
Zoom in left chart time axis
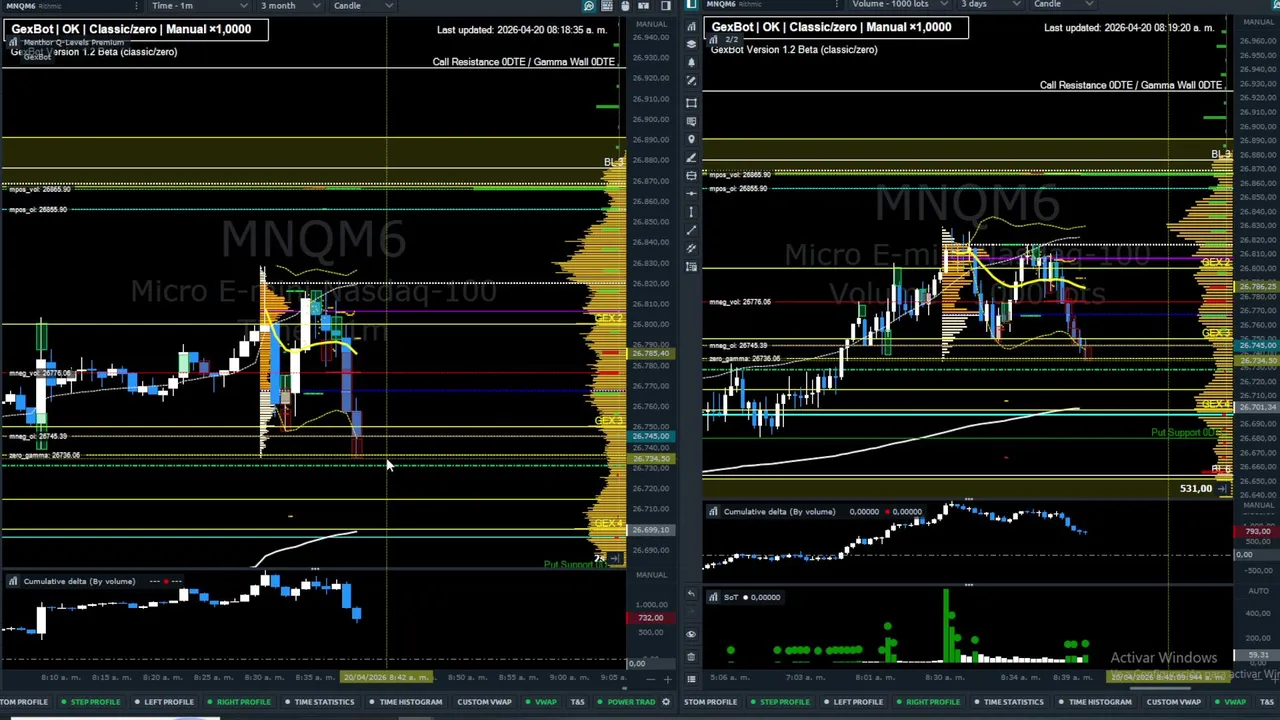tap(667, 679)
